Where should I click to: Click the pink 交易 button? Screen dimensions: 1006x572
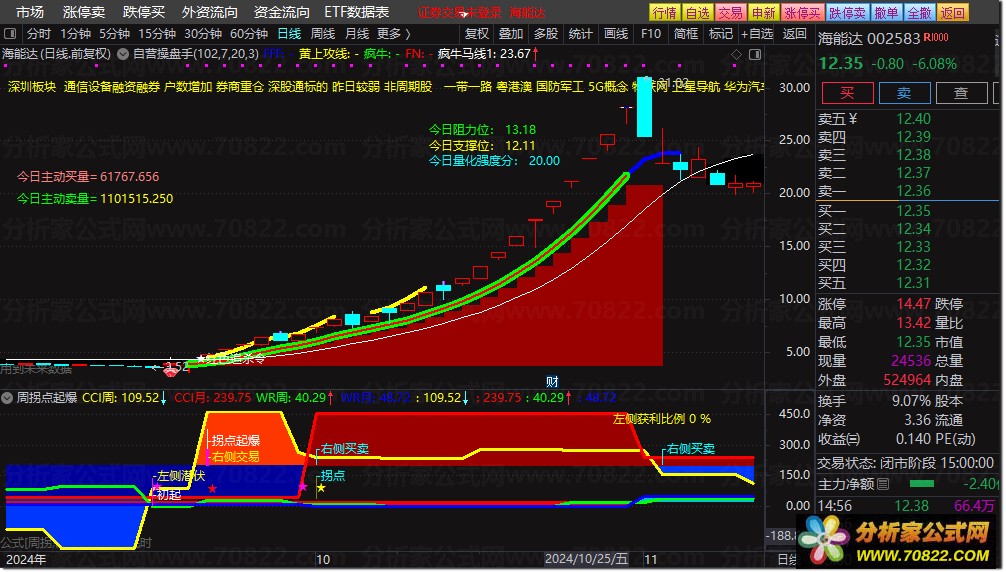[730, 13]
